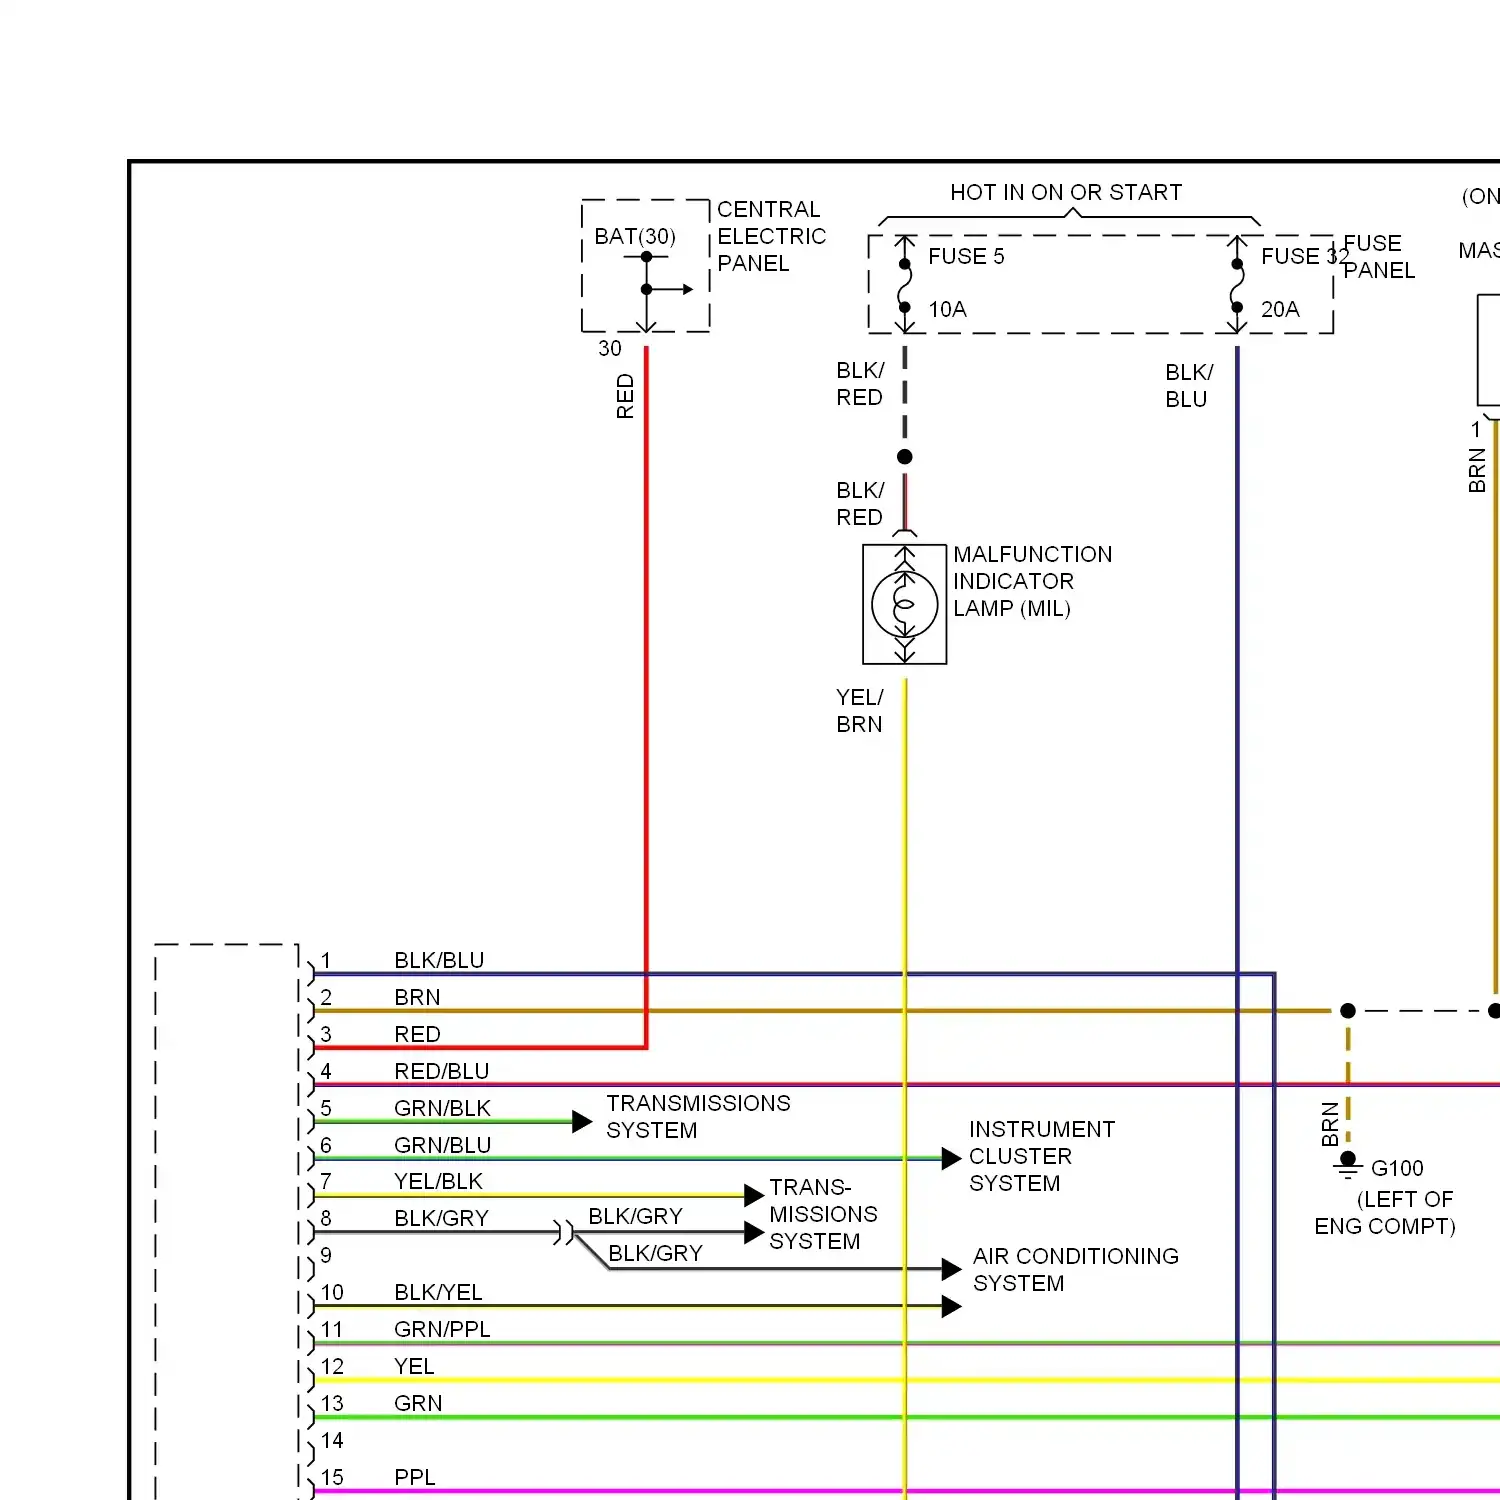1500x1500 pixels.
Task: Click the YEL/BRN wire label
Action: (860, 710)
